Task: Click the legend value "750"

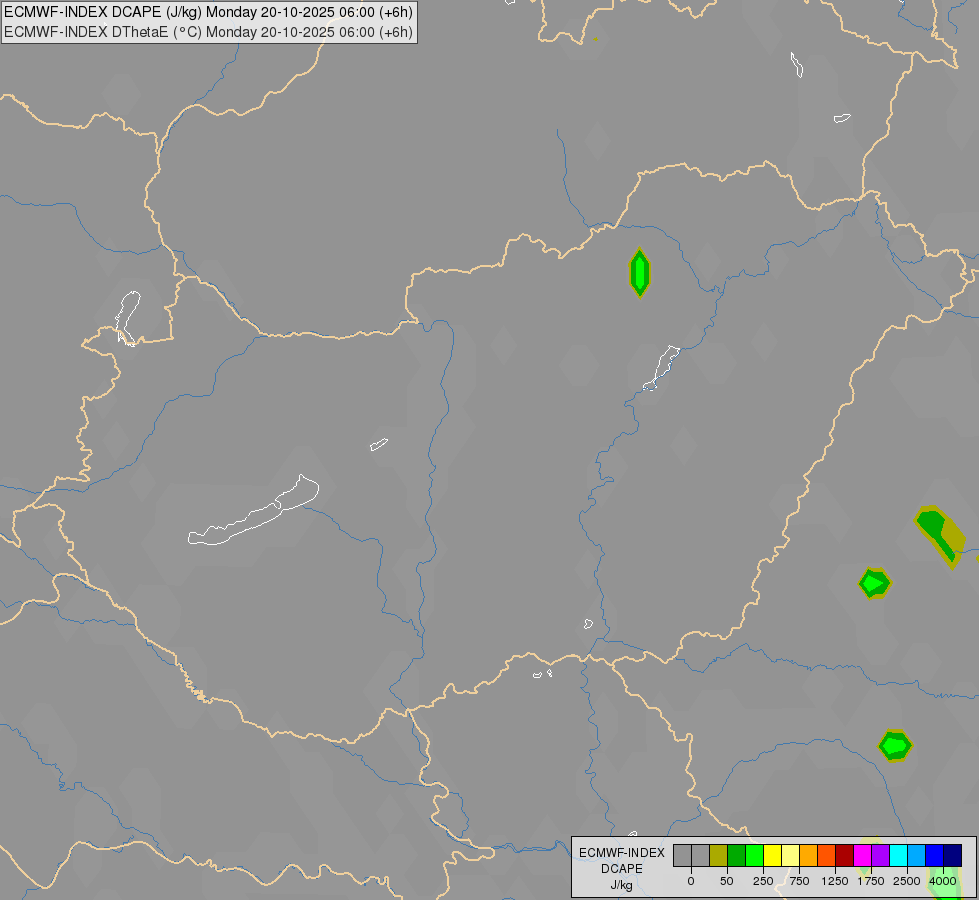Action: pyautogui.click(x=799, y=881)
